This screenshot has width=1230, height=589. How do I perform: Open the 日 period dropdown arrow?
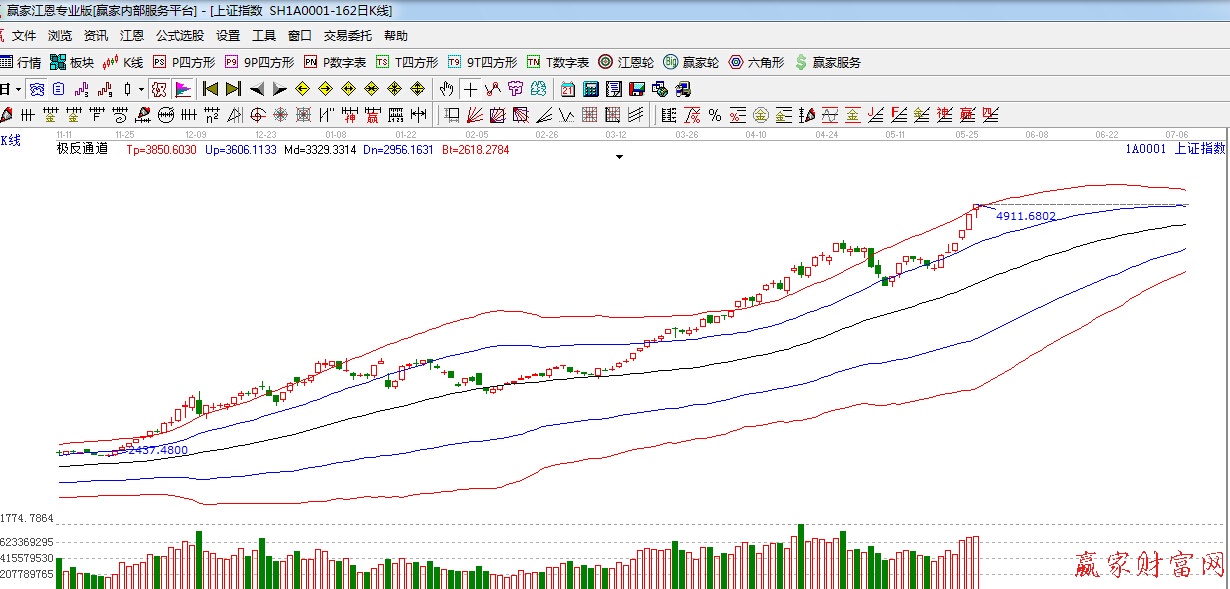[x=18, y=89]
